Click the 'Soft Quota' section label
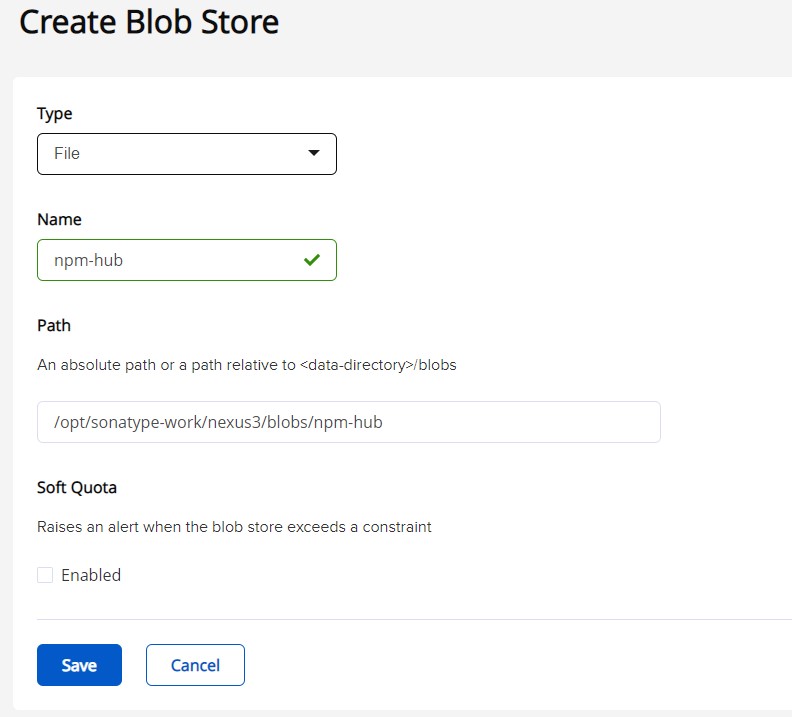The height and width of the screenshot is (717, 792). pos(77,488)
